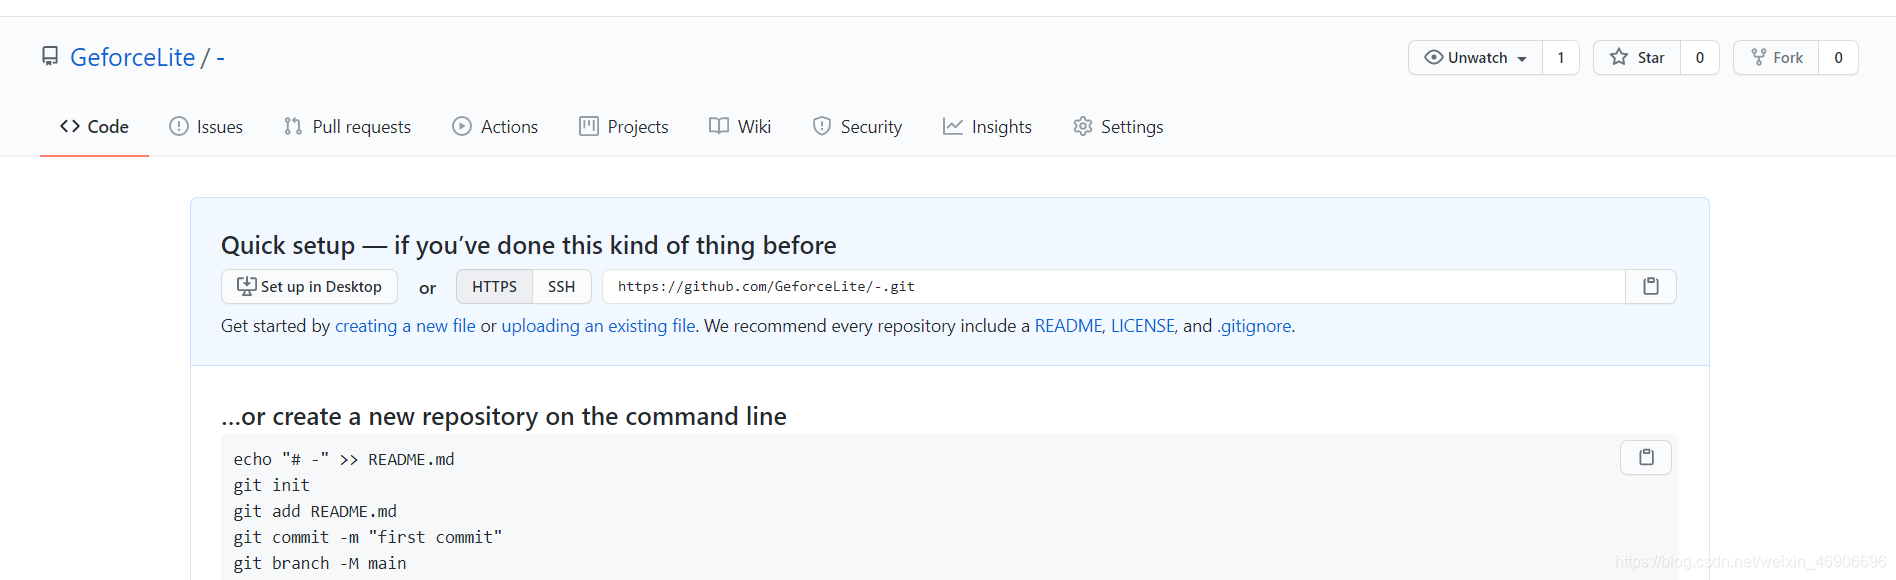
Task: Click Set up in Desktop button
Action: pyautogui.click(x=309, y=286)
